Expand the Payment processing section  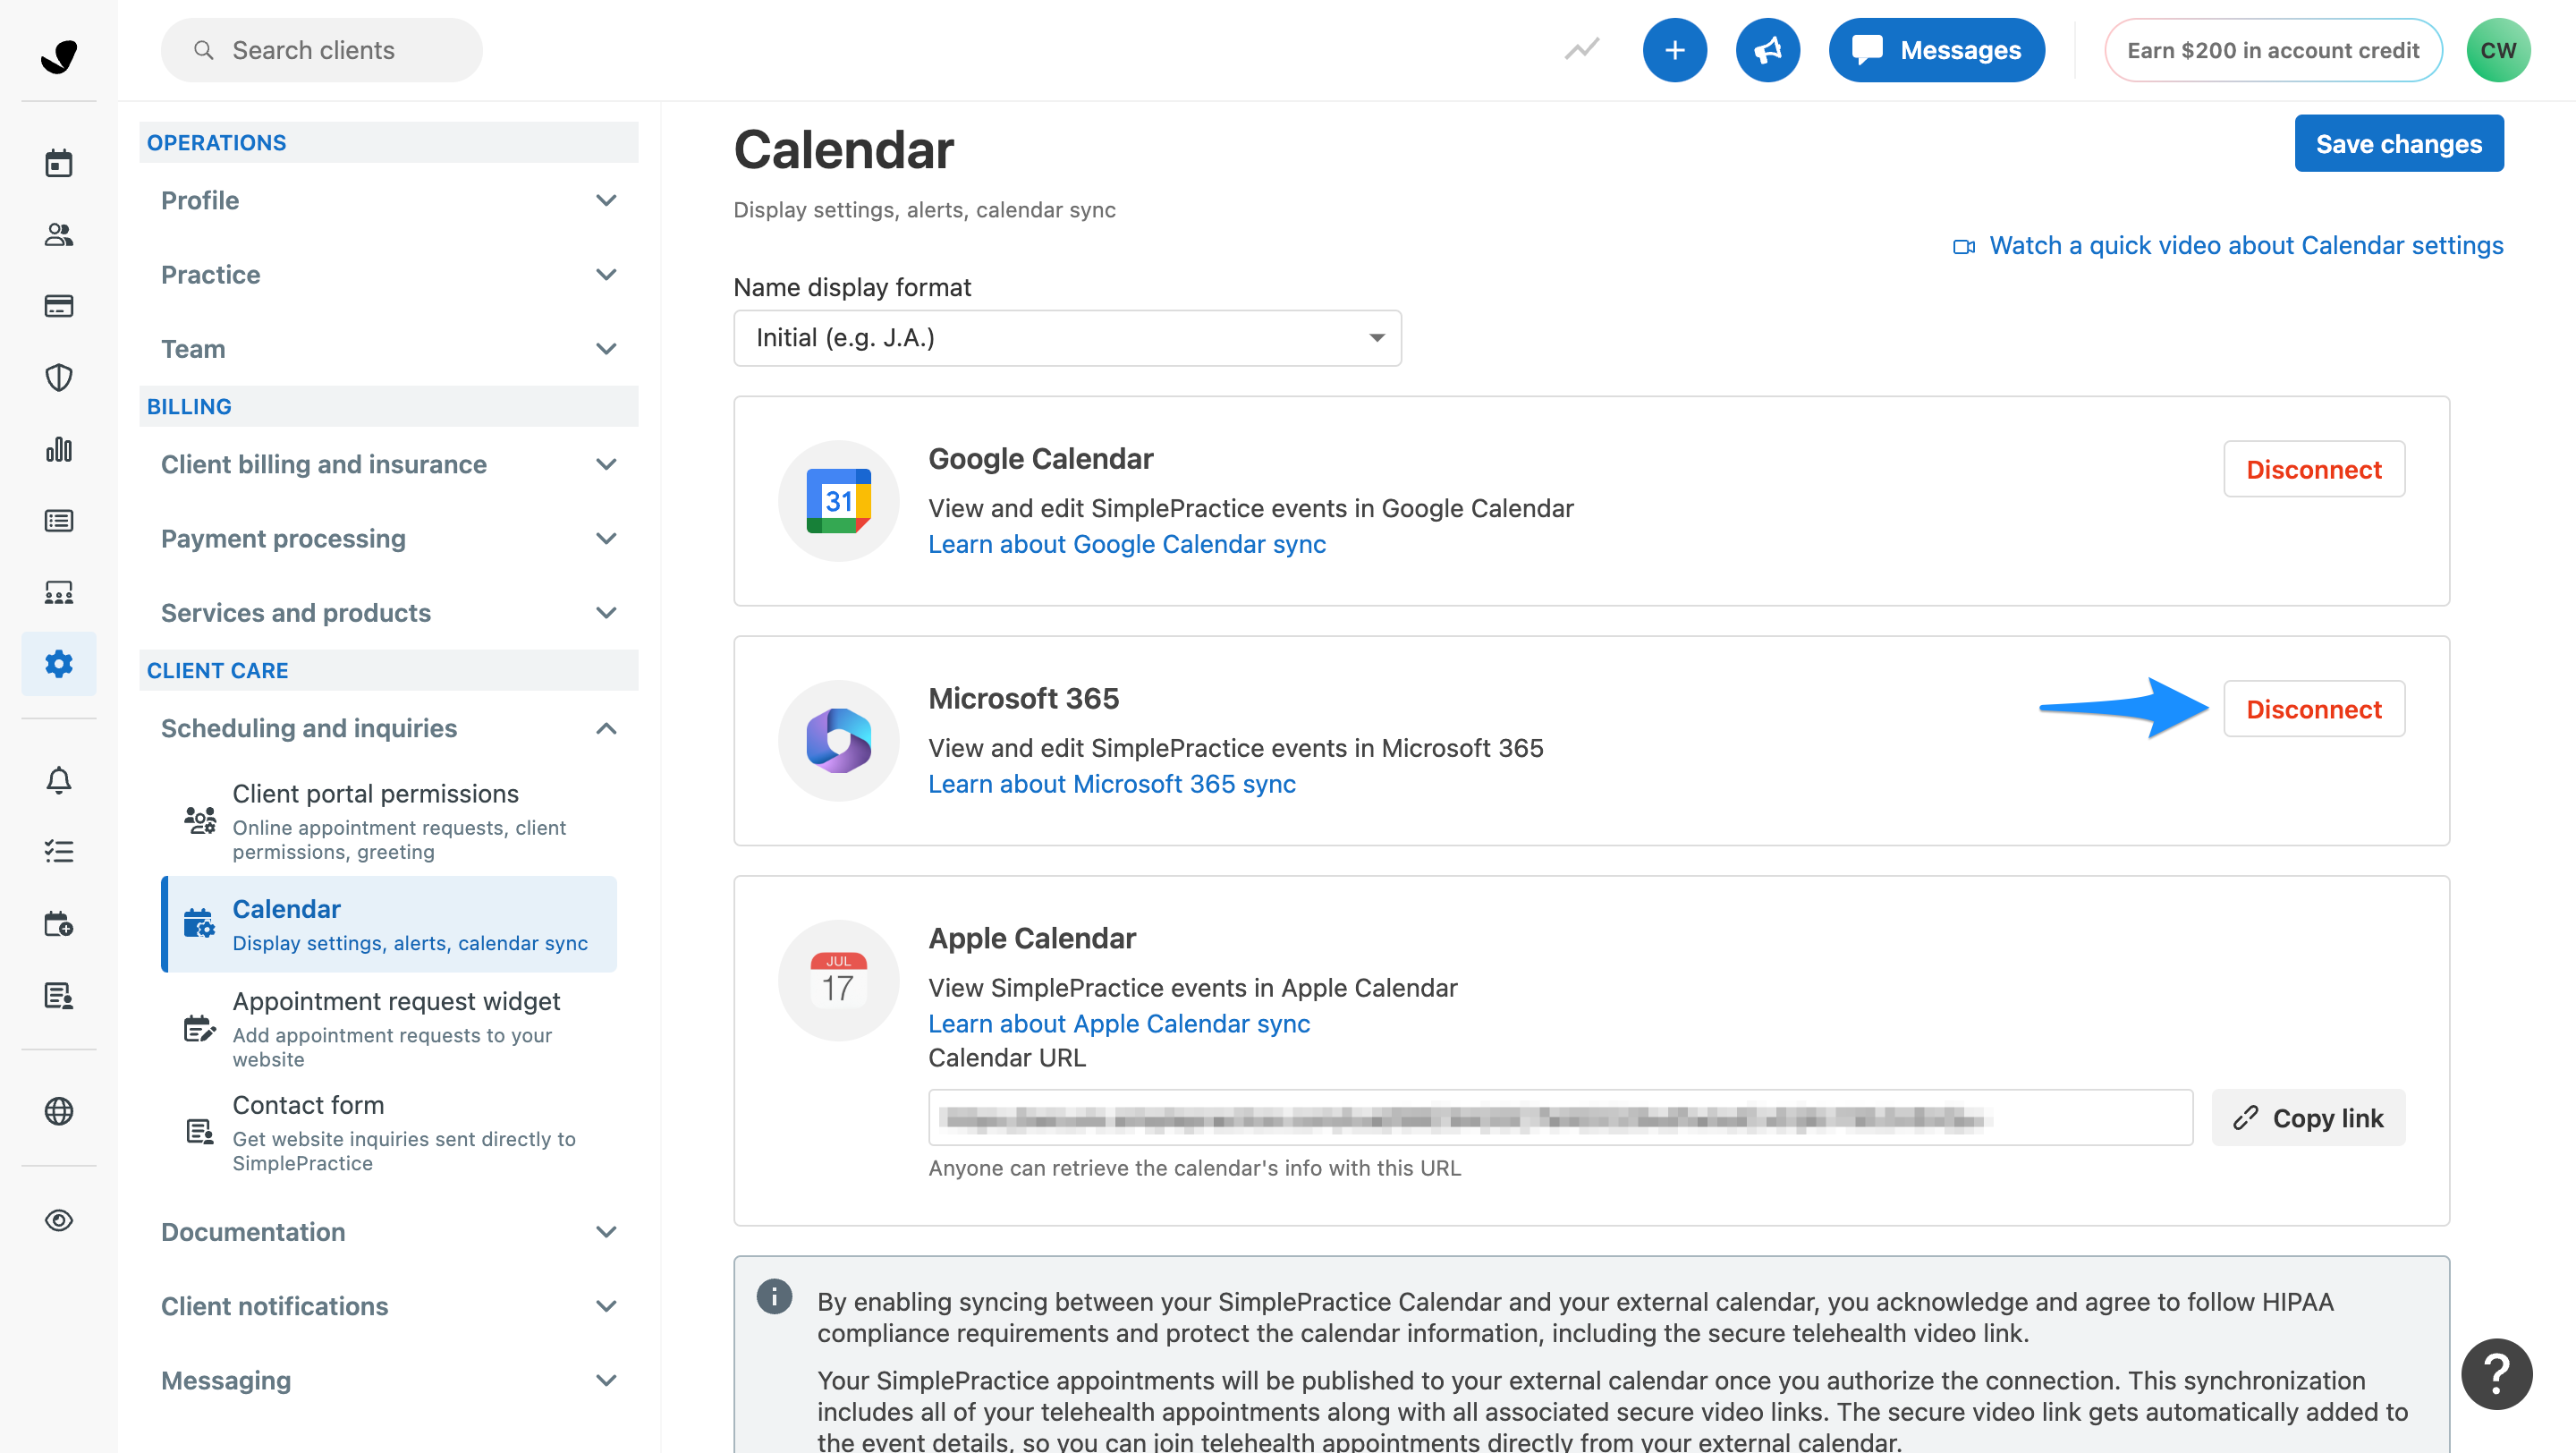[388, 538]
